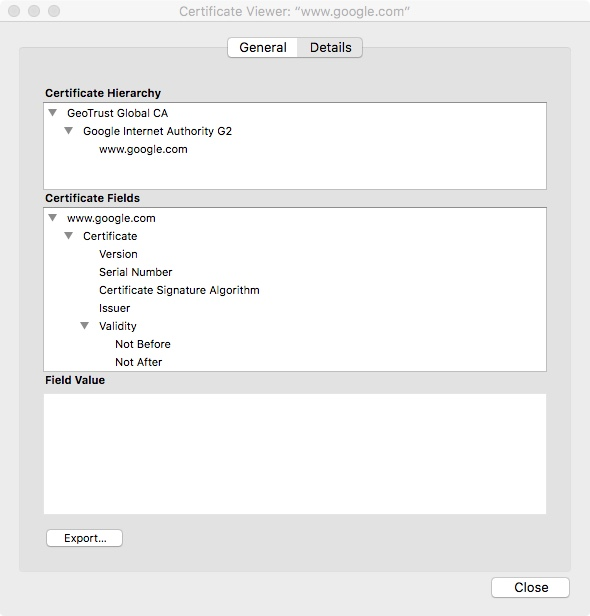Click the Close button

[x=531, y=588]
